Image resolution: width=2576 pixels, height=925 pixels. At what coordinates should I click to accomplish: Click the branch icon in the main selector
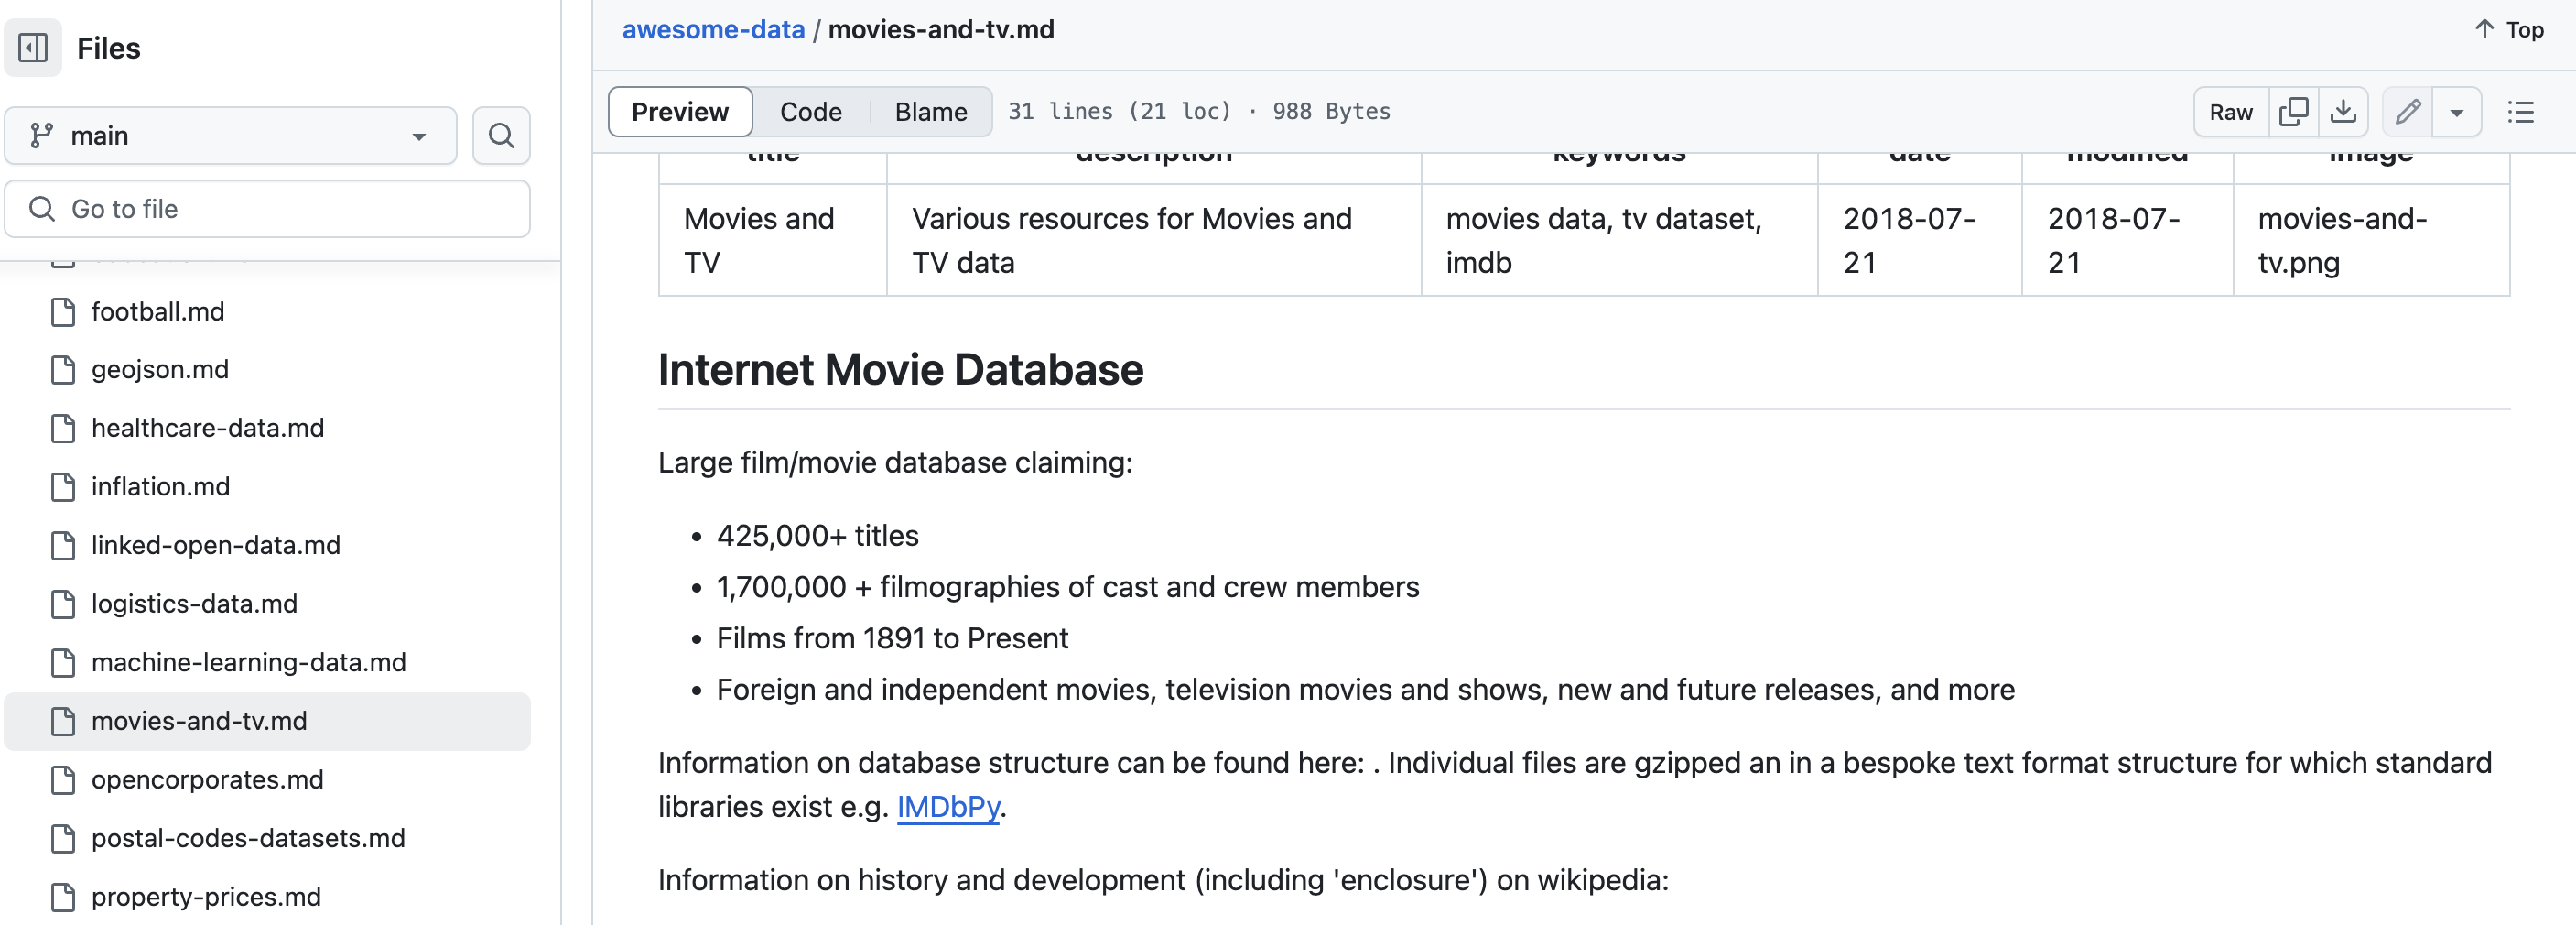(43, 135)
